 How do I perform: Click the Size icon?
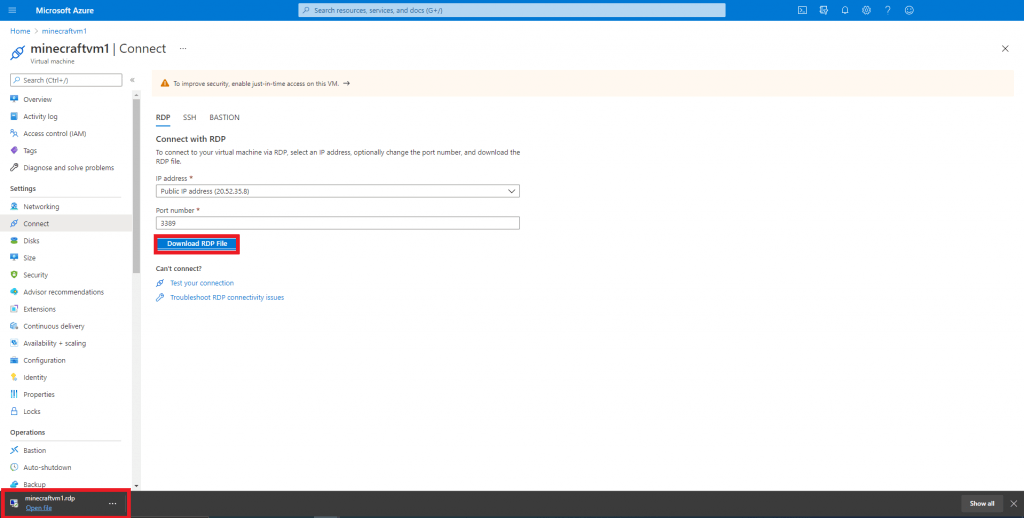pos(14,257)
